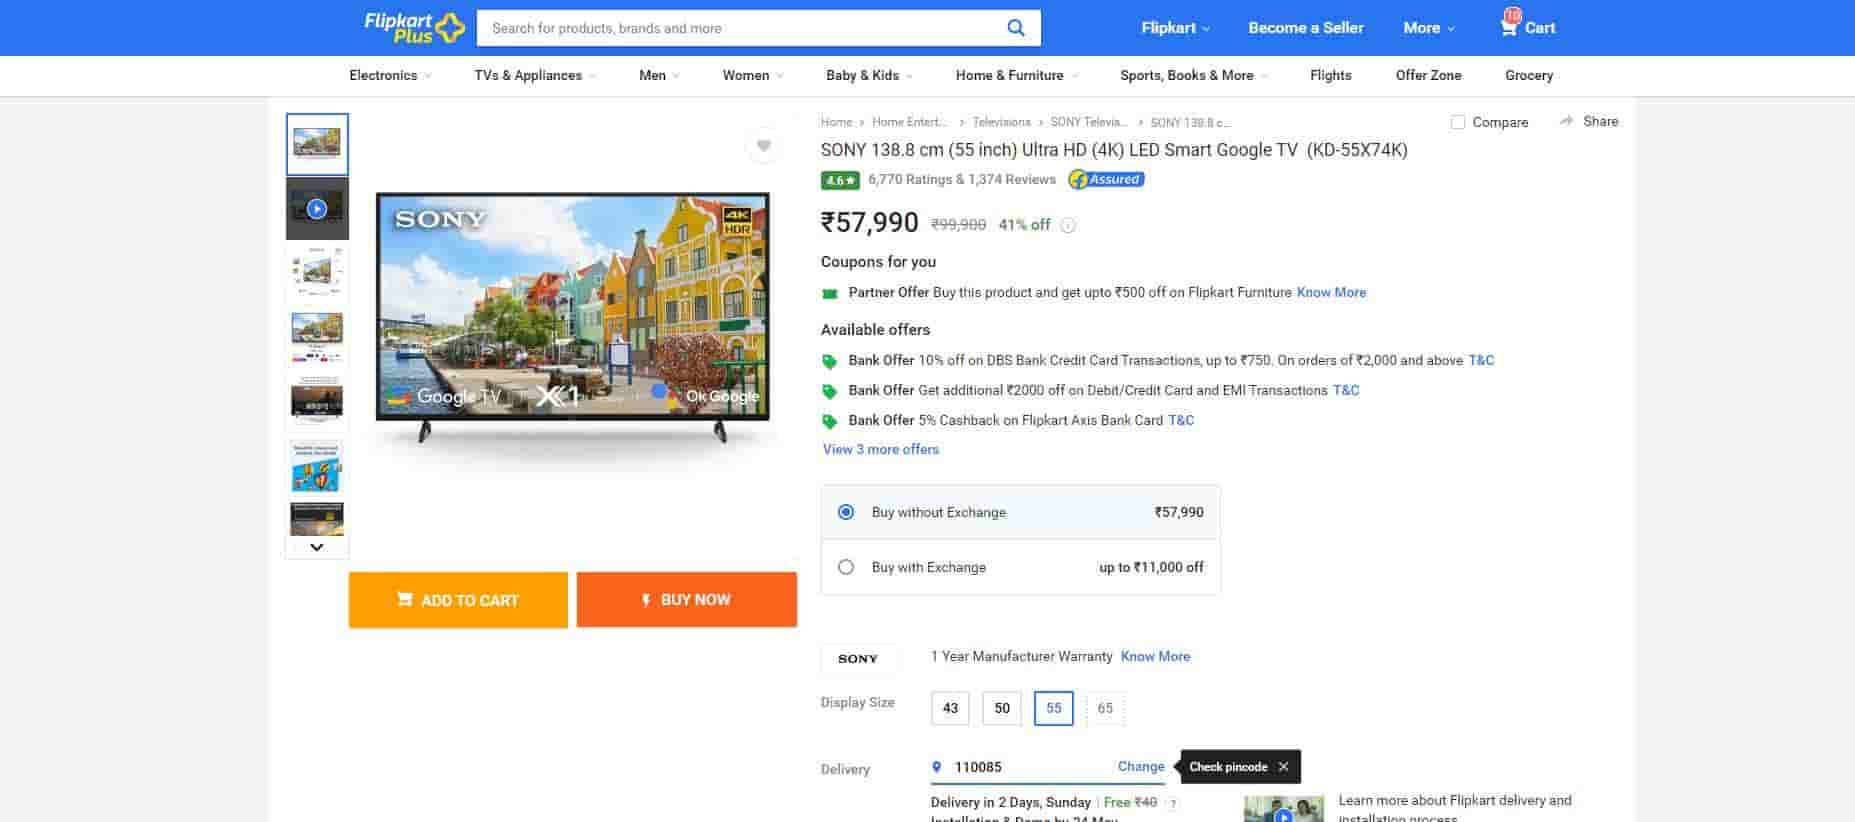Close the Check pincode tooltip

click(1283, 767)
